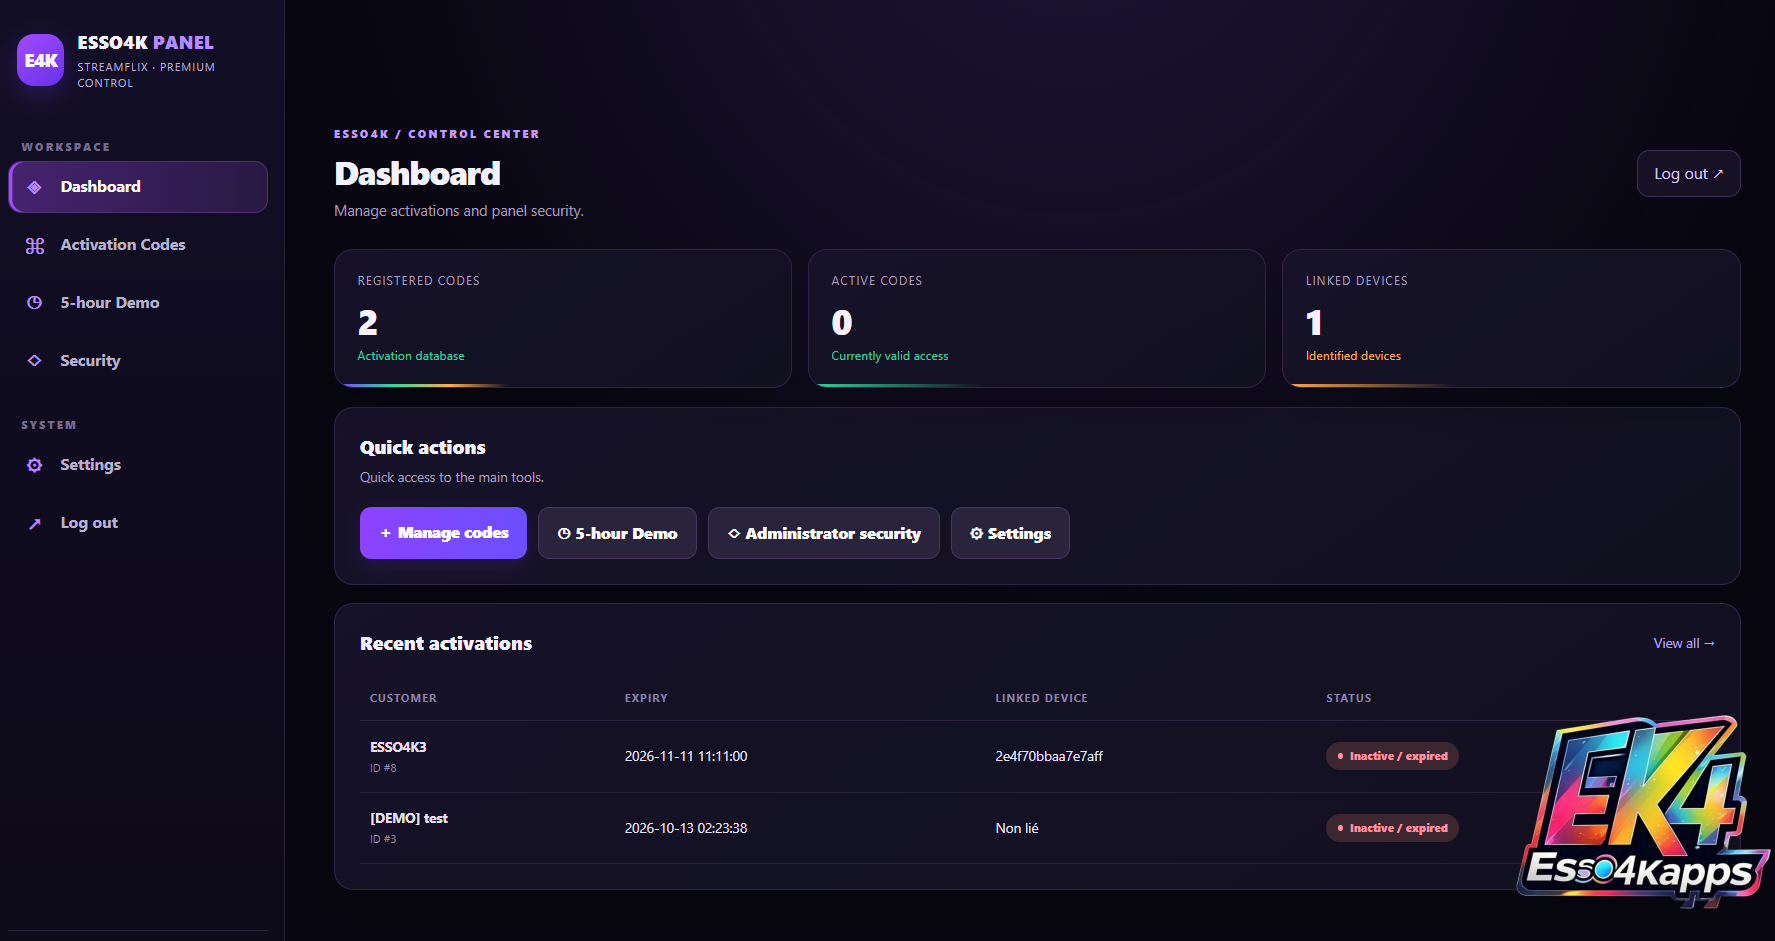The image size is (1775, 941).
Task: Select the Registered Codes card
Action: (x=563, y=318)
